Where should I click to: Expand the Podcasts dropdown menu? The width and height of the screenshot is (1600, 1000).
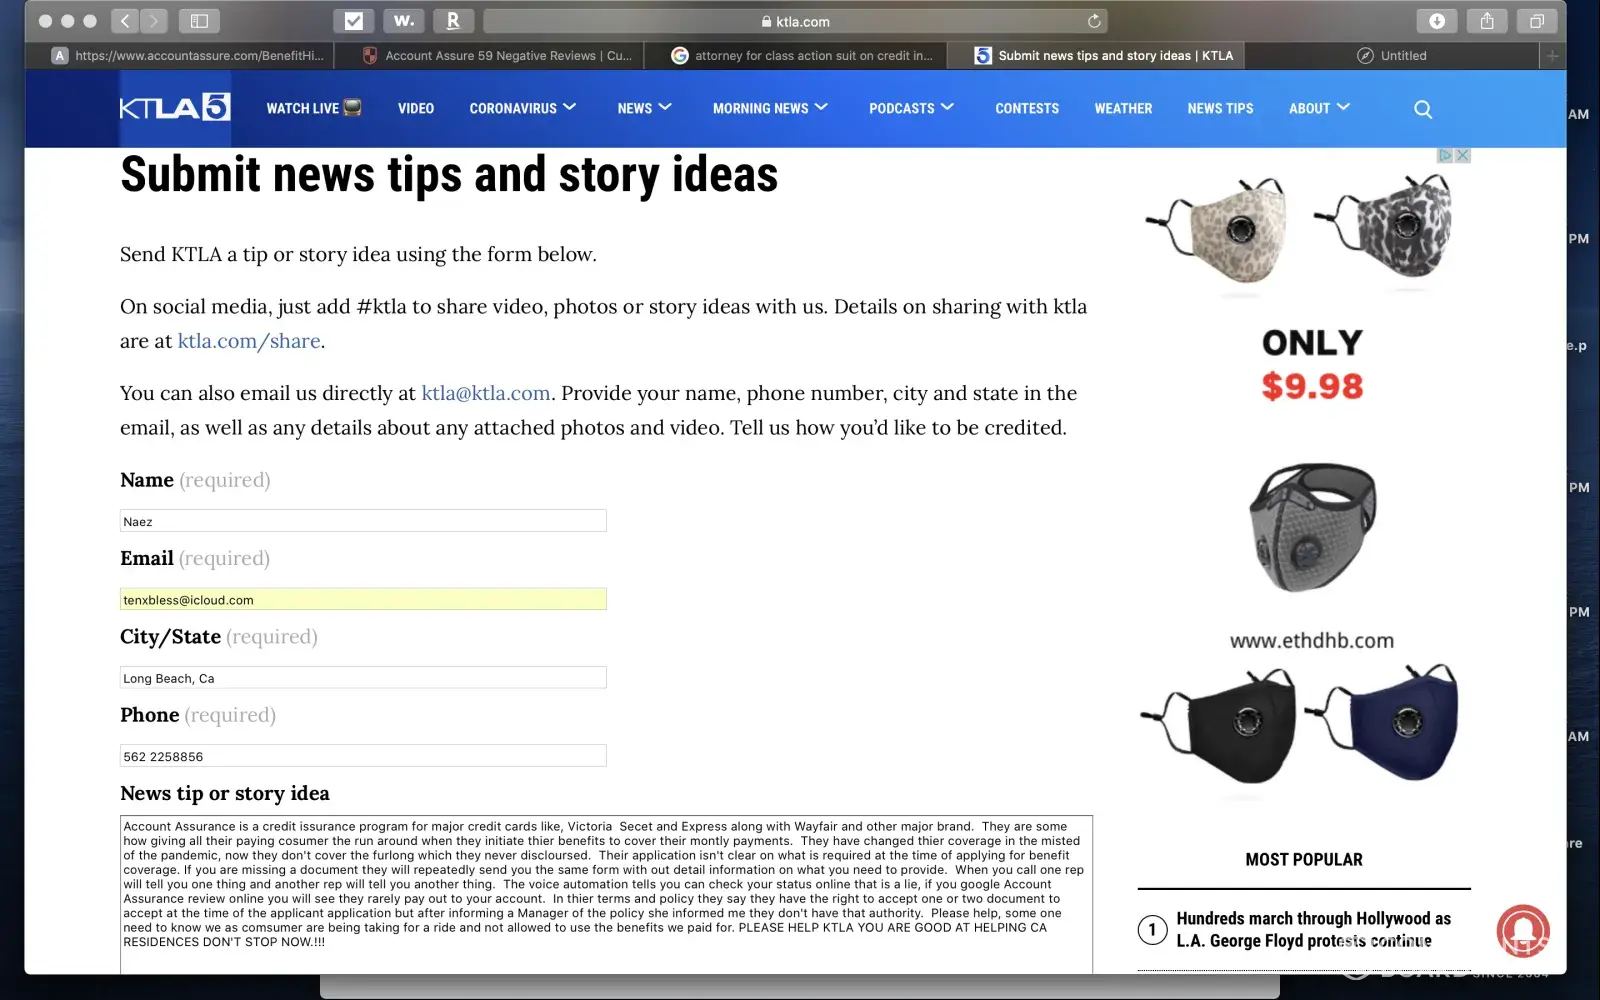coord(911,108)
